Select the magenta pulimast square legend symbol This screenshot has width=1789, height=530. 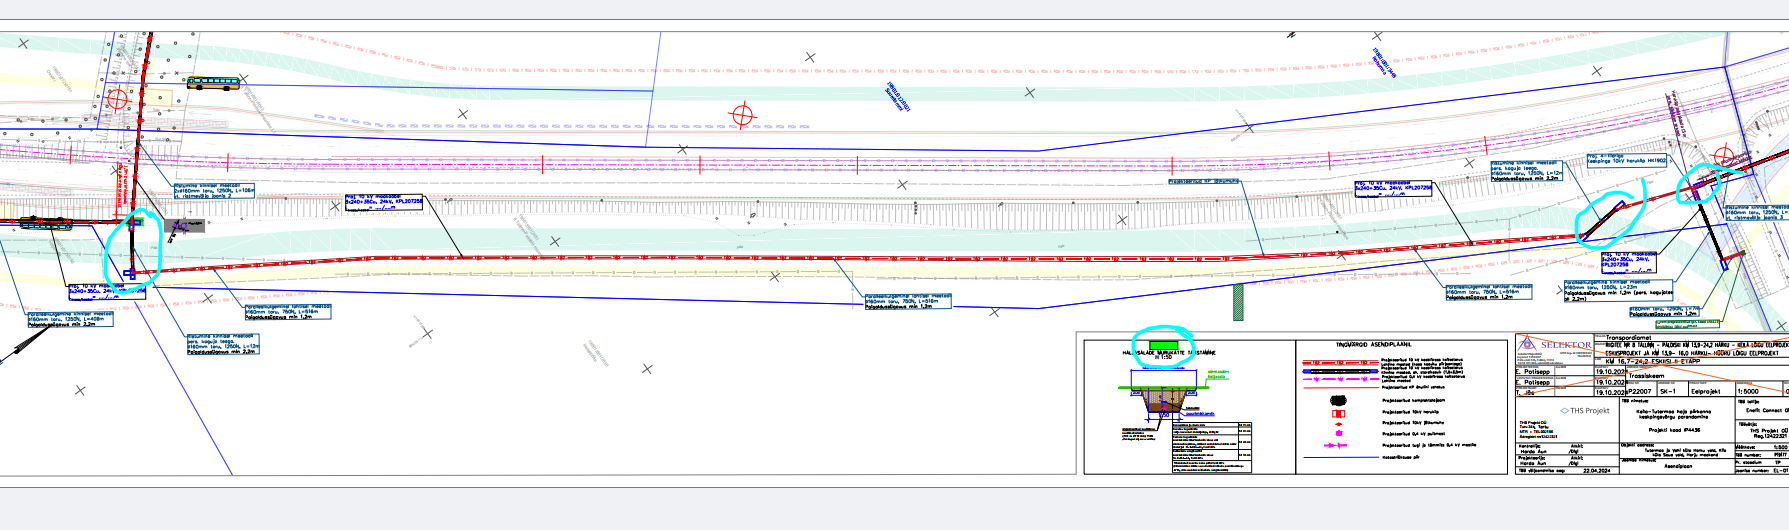coord(1339,434)
